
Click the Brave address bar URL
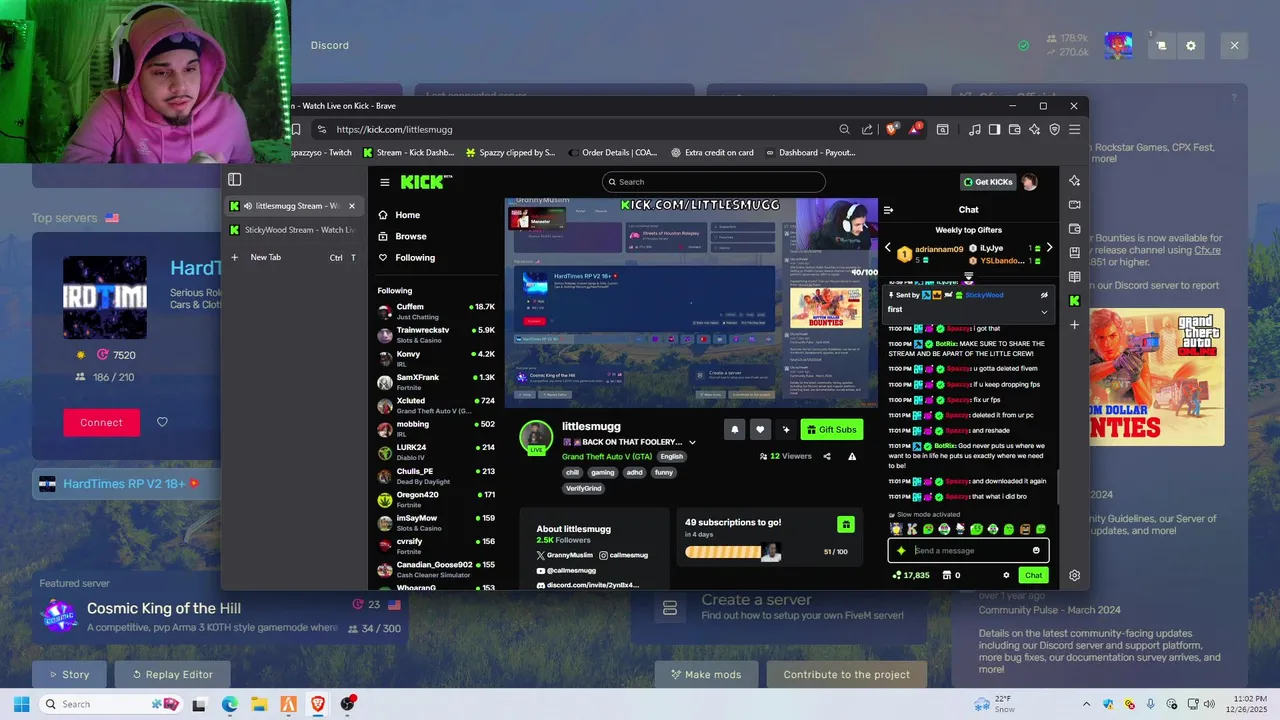[x=394, y=129]
